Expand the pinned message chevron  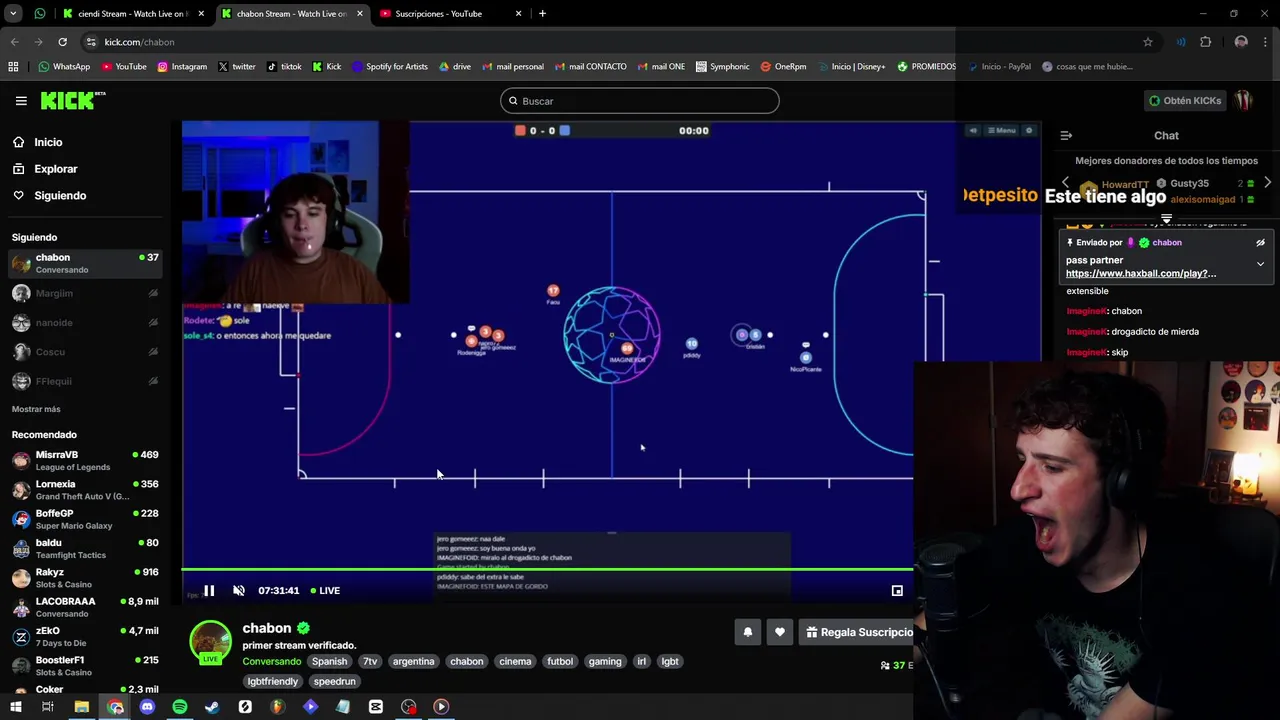(1260, 264)
